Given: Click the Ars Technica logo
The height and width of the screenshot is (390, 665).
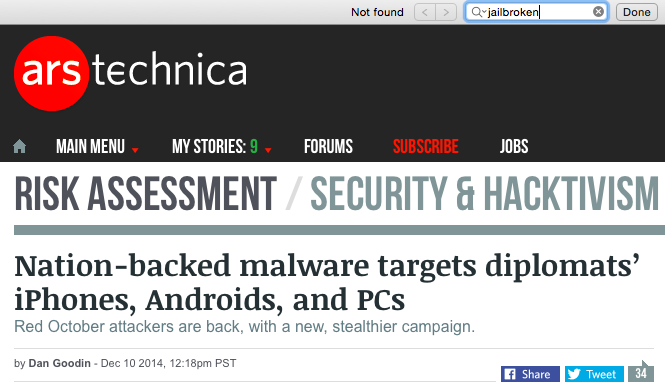Looking at the screenshot, I should coord(130,73).
